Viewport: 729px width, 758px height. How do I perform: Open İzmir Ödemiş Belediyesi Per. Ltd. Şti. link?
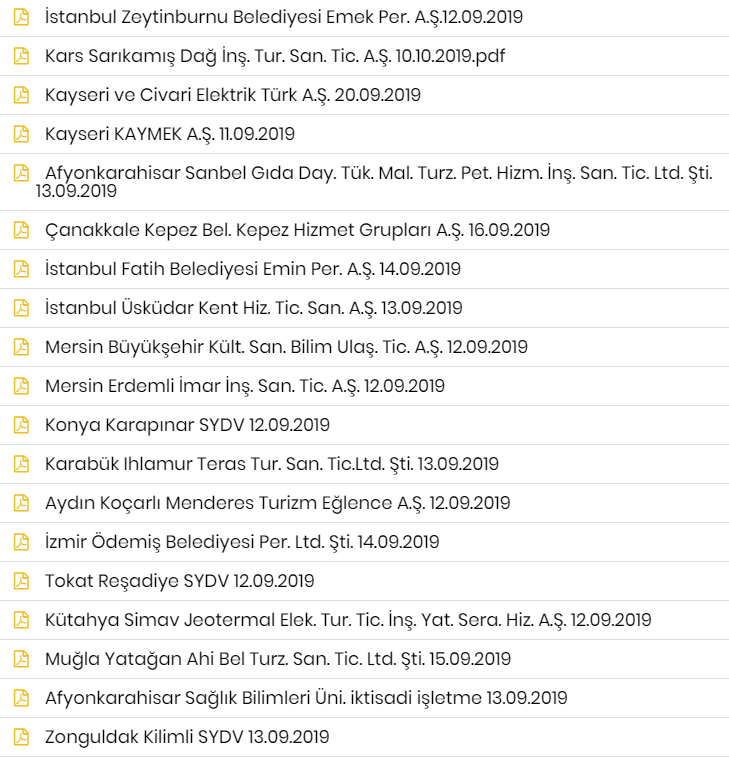pyautogui.click(x=242, y=542)
